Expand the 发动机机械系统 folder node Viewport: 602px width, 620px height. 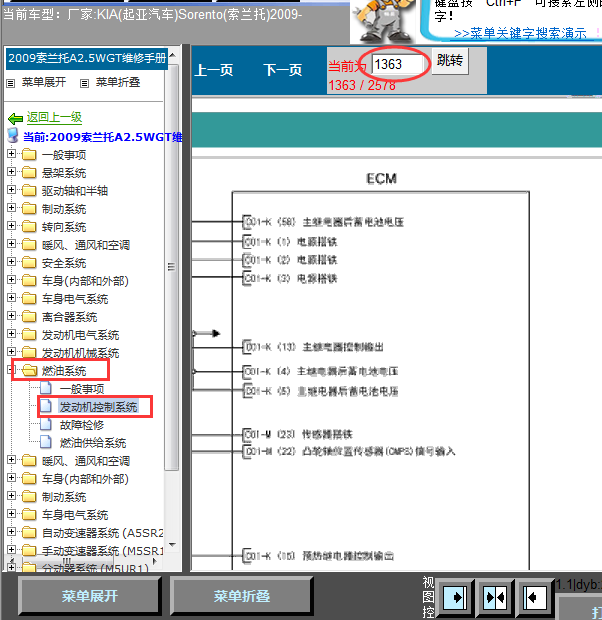(x=11, y=352)
